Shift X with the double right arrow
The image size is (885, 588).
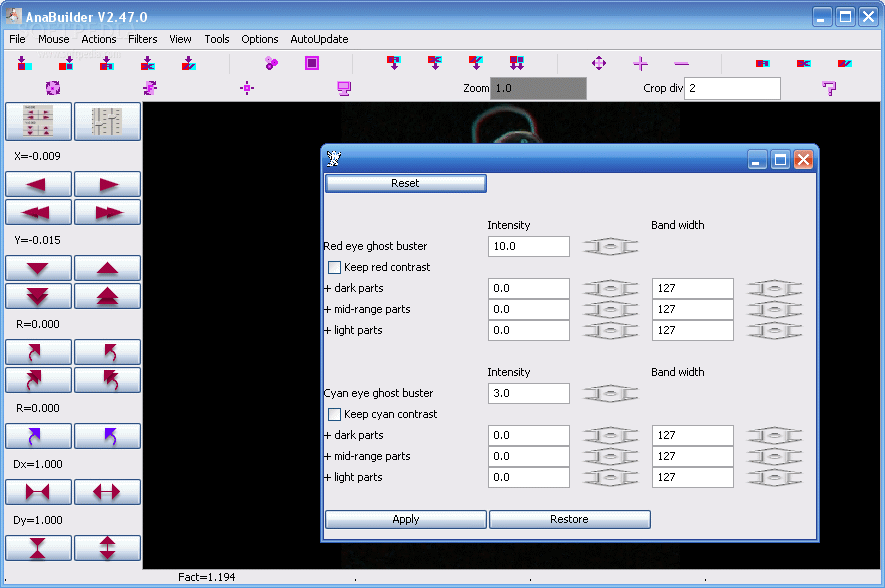tap(107, 212)
